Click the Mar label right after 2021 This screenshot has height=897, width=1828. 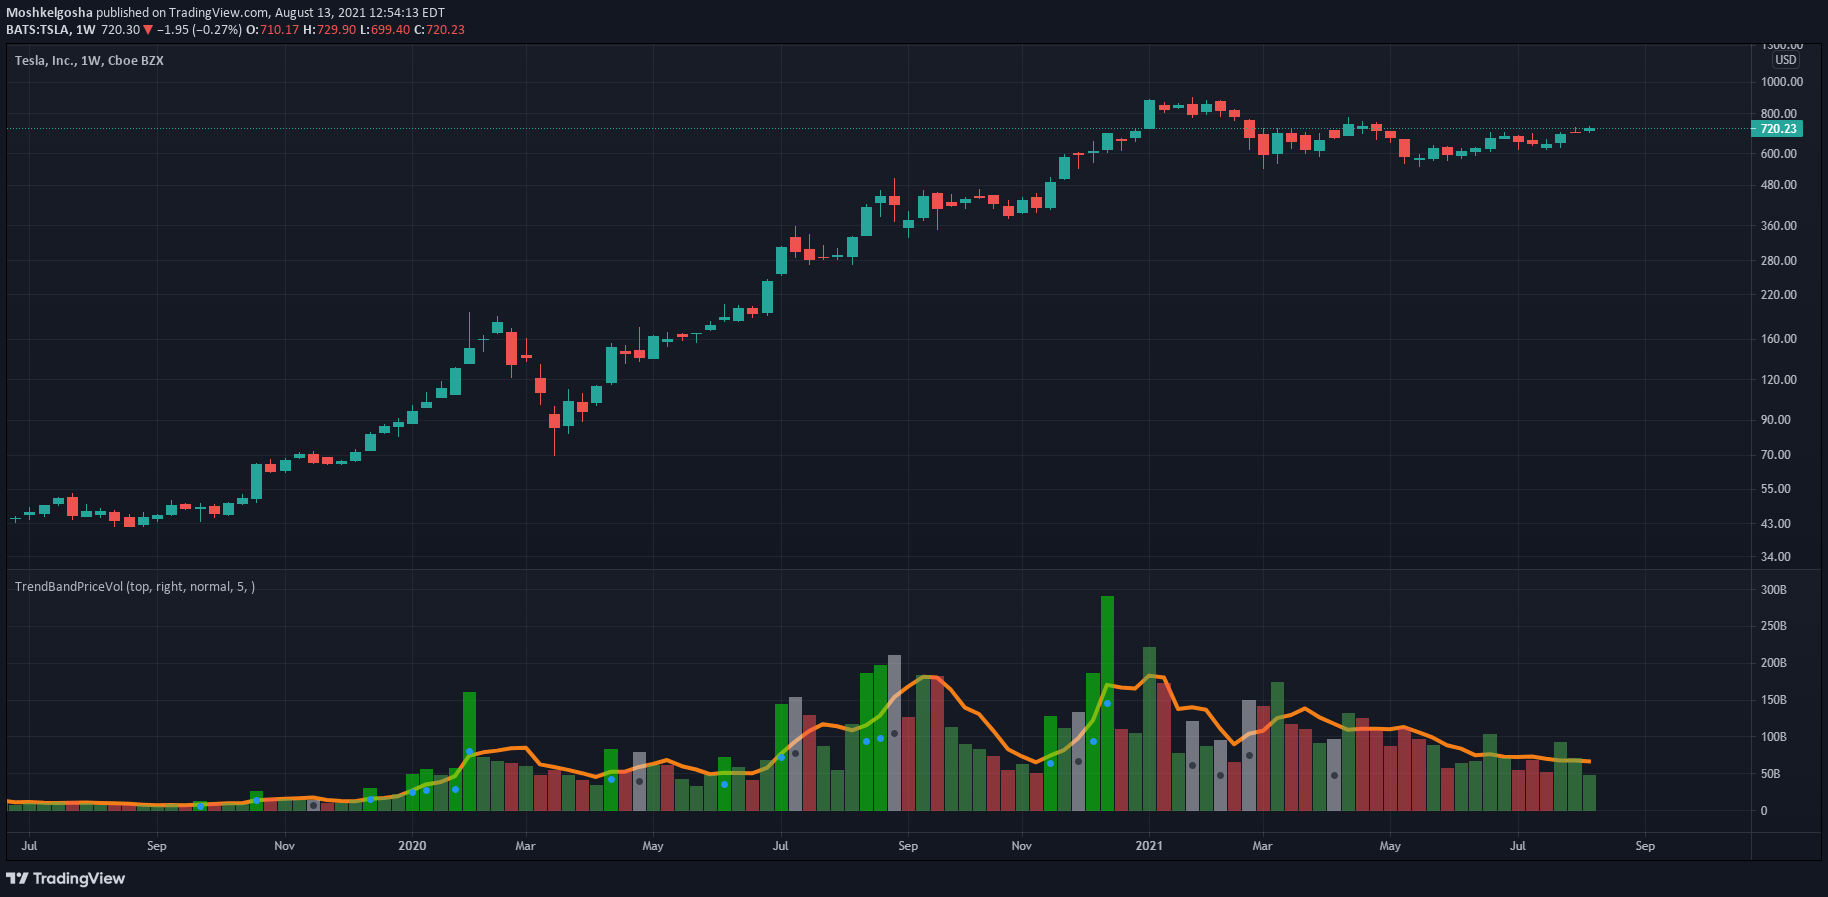pyautogui.click(x=1263, y=846)
